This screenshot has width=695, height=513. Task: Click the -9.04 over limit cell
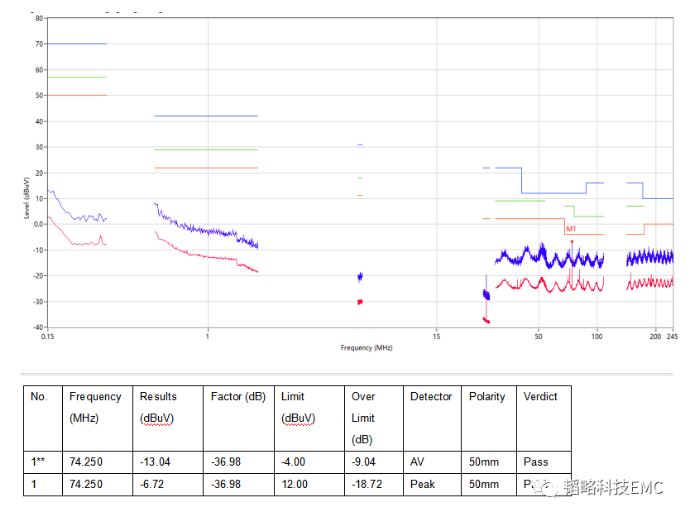(x=364, y=462)
